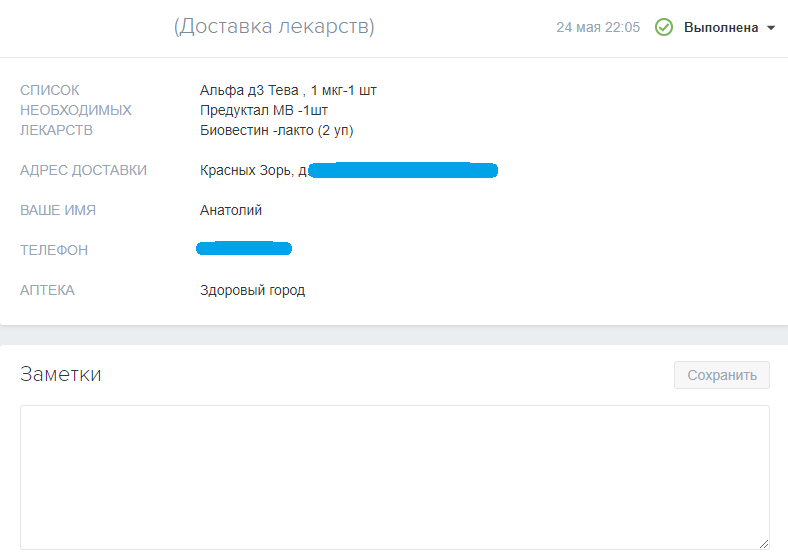Viewport: 788px width, 556px height.
Task: Open the Выполнена status dropdown
Action: pos(720,28)
